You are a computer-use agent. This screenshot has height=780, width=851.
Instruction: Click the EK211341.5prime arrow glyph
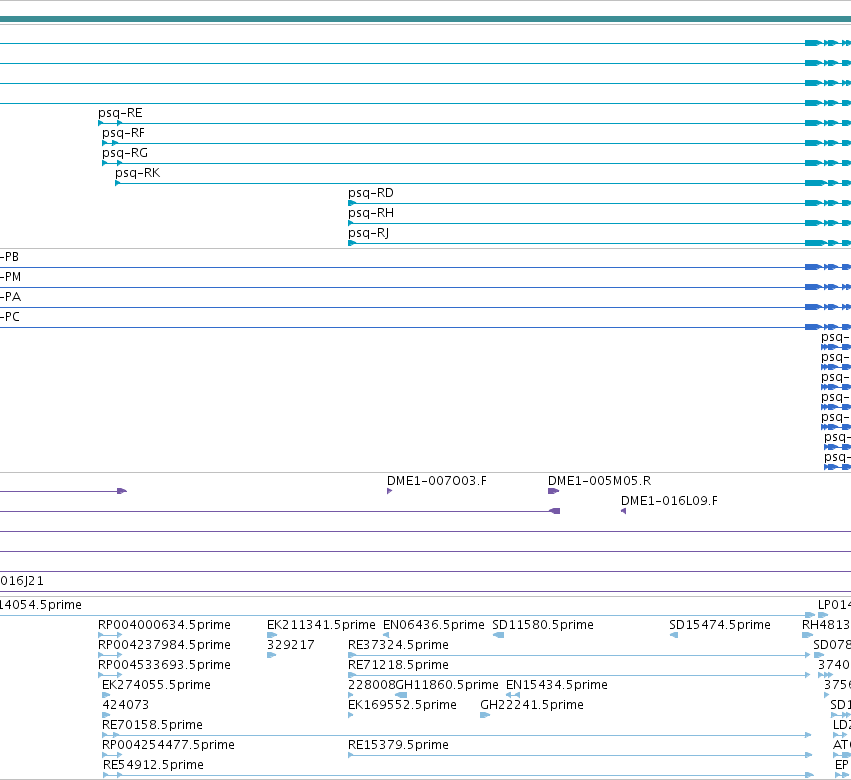[x=272, y=635]
